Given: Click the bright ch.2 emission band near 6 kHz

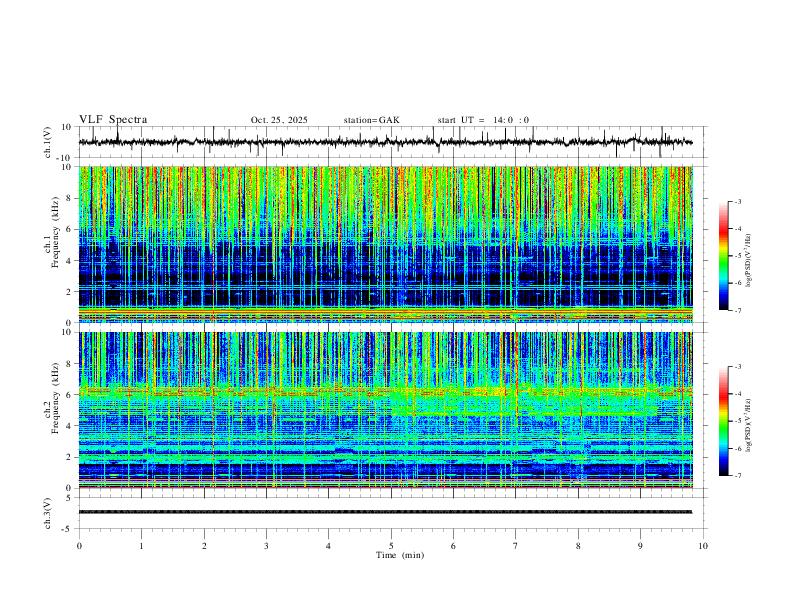Looking at the screenshot, I should pos(385,391).
